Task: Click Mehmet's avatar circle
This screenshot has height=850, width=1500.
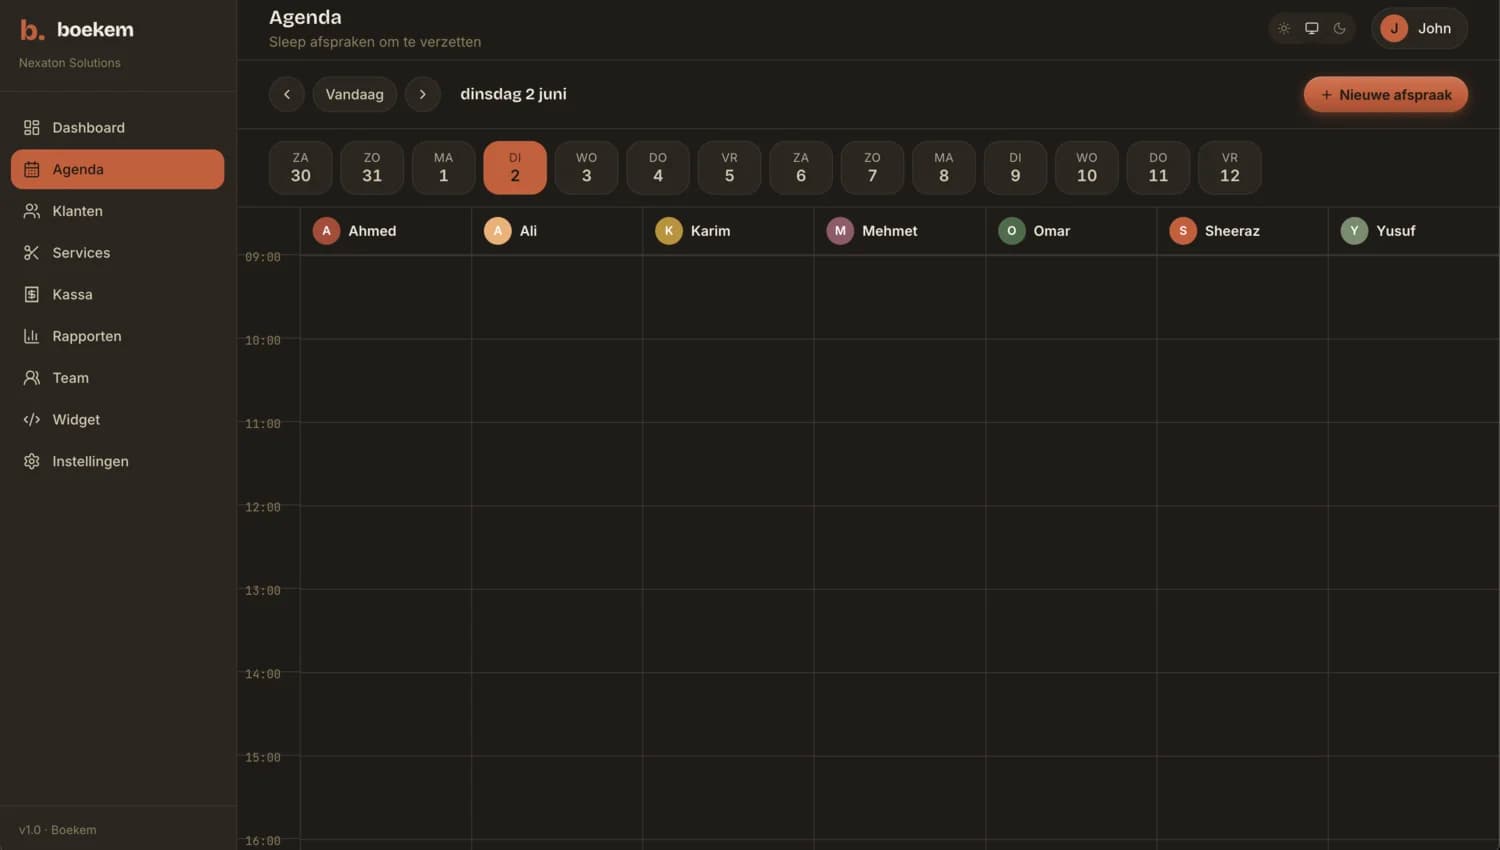Action: pos(840,231)
